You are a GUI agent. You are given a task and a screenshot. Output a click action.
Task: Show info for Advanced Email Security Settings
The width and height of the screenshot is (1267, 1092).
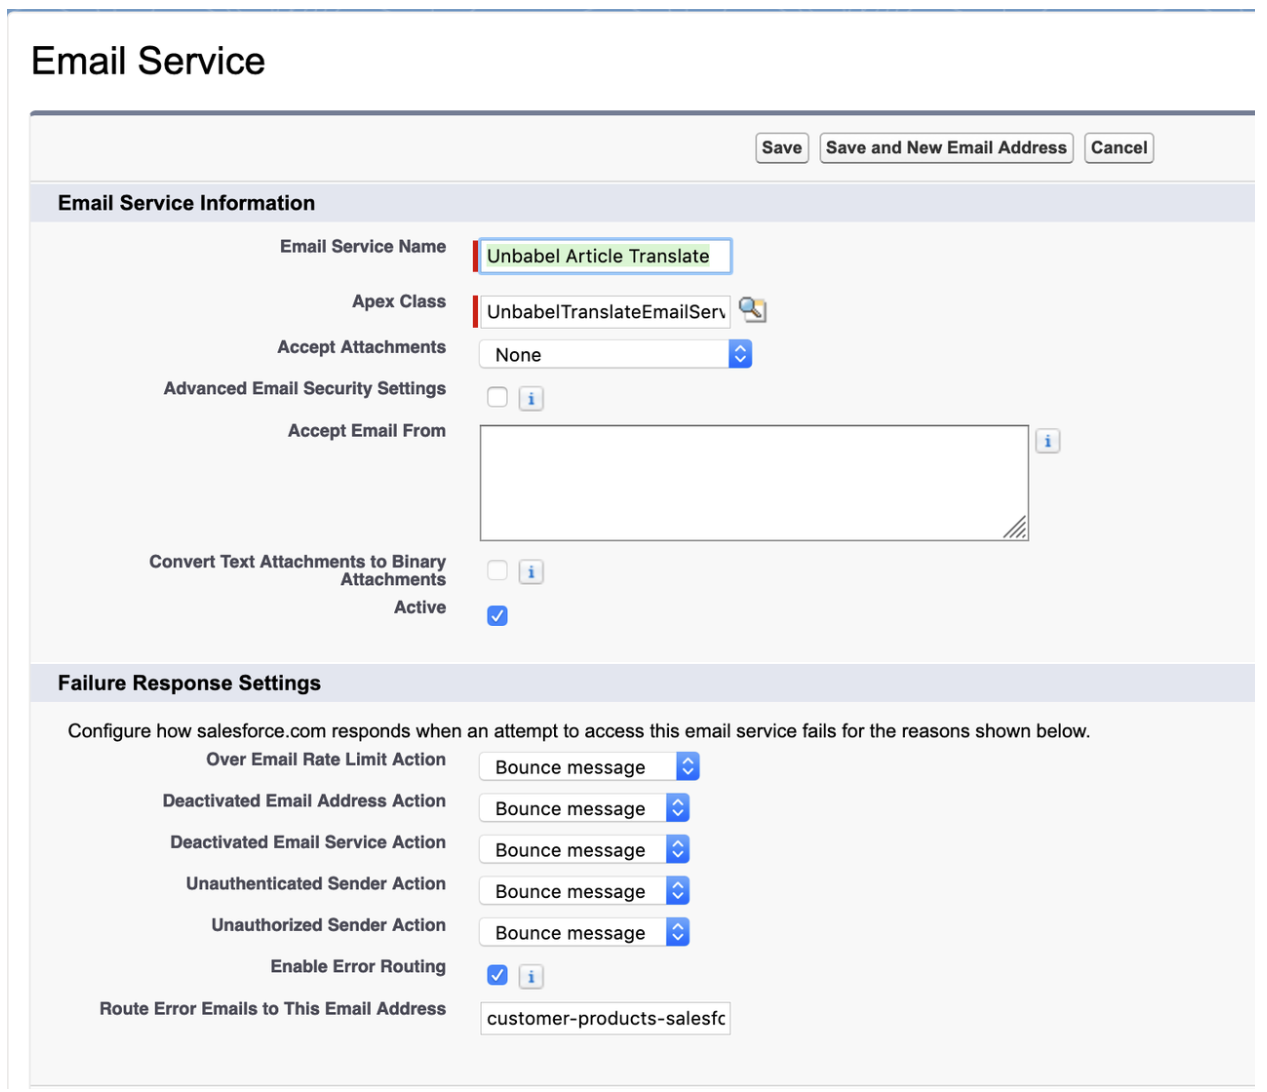tap(531, 399)
